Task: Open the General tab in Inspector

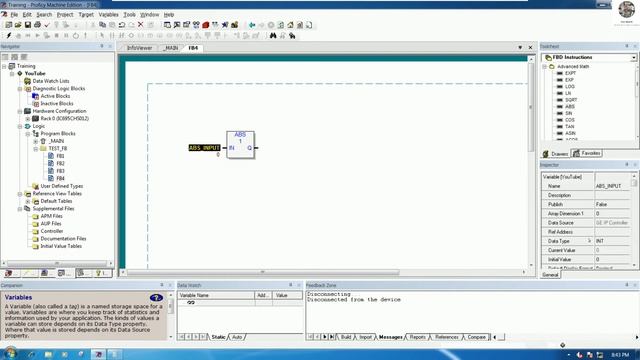Action: coord(550,275)
